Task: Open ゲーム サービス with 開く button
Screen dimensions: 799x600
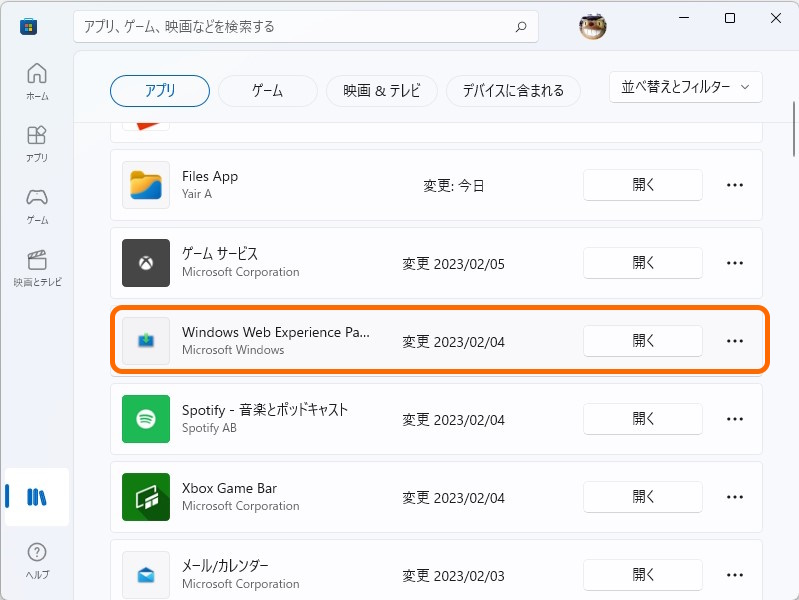Action: click(x=643, y=263)
